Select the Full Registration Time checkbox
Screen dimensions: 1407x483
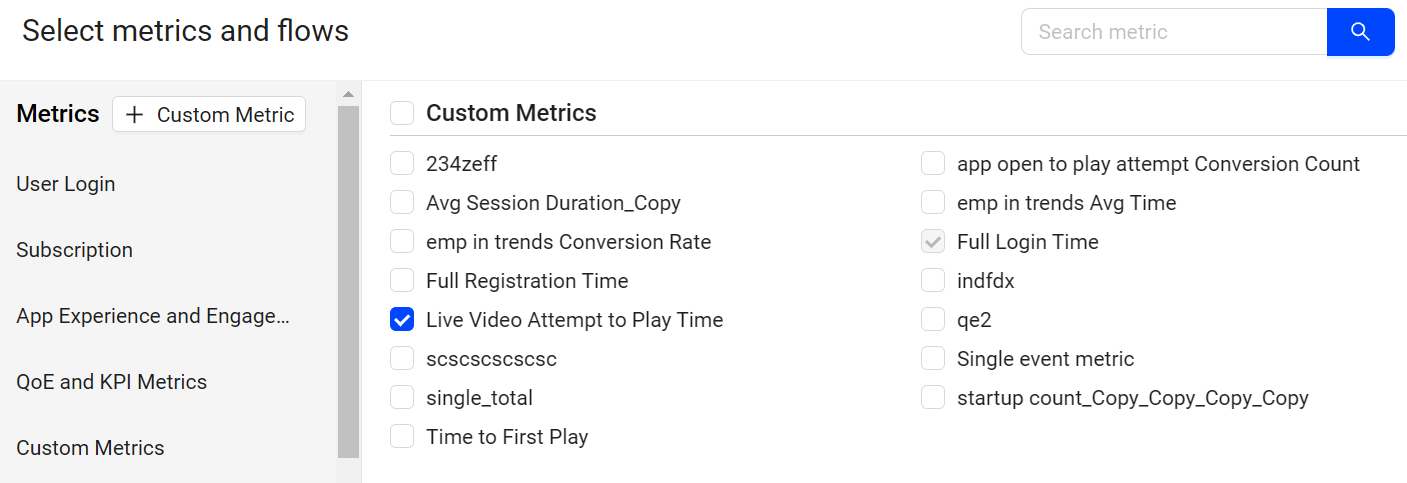(x=402, y=281)
